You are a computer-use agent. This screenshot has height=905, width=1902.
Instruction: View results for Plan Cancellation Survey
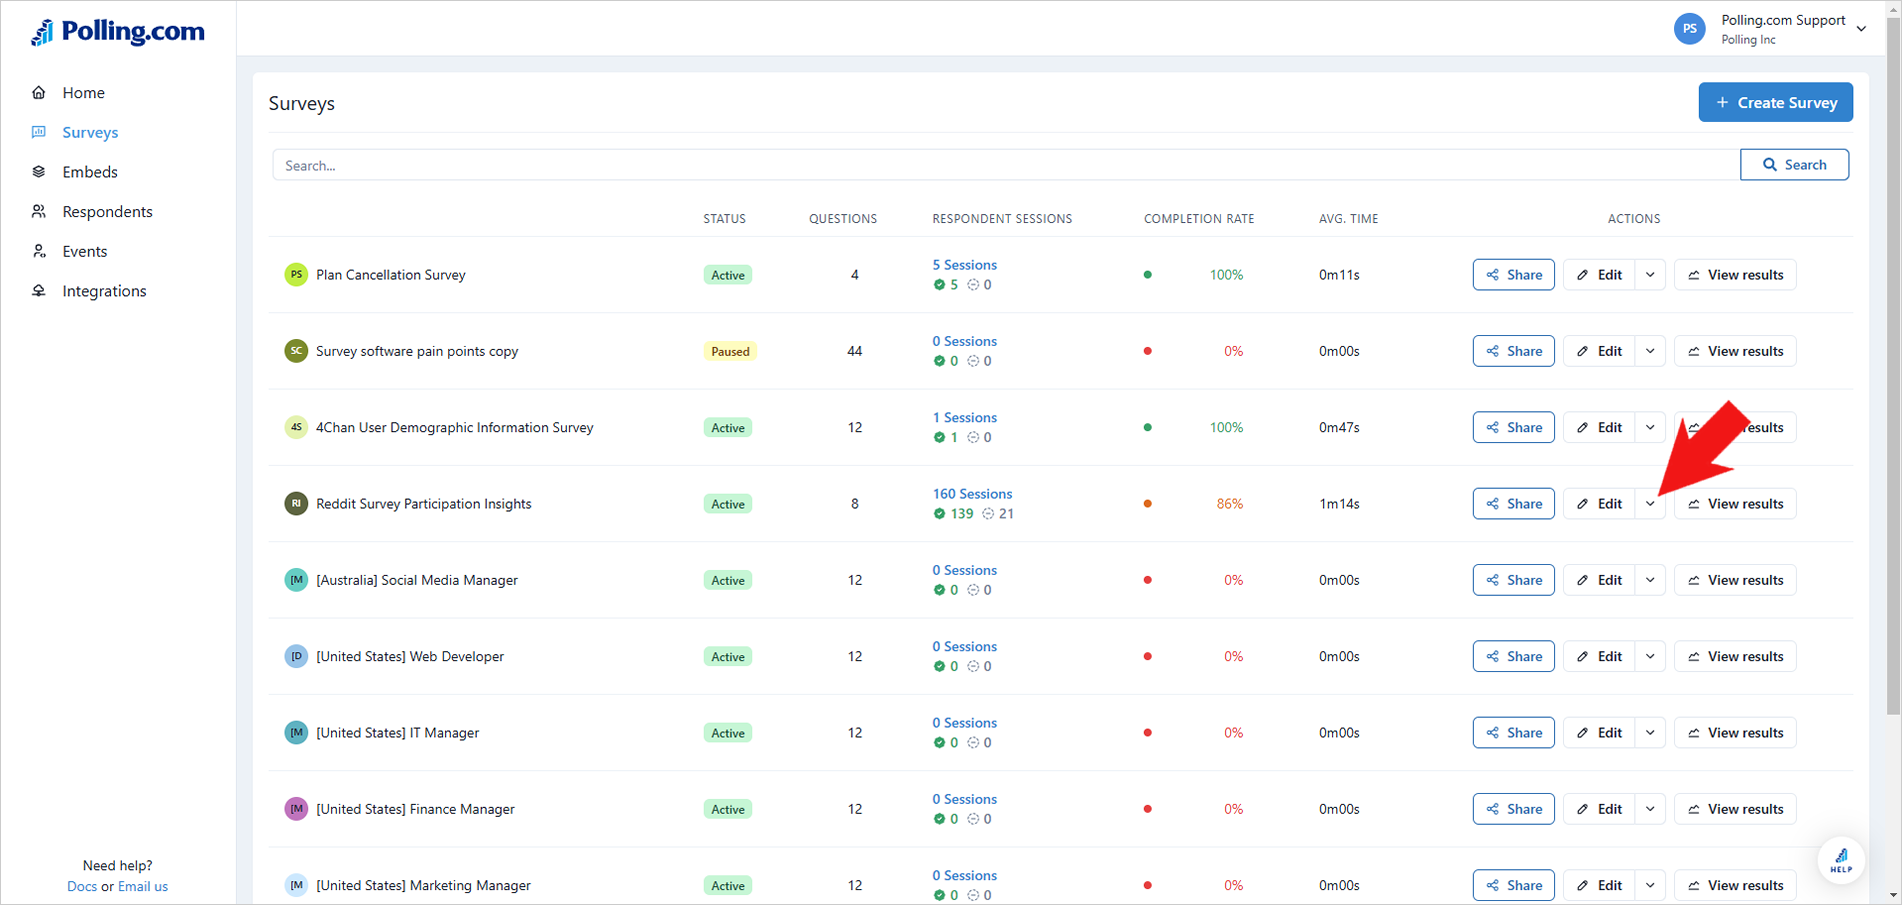[x=1735, y=275]
